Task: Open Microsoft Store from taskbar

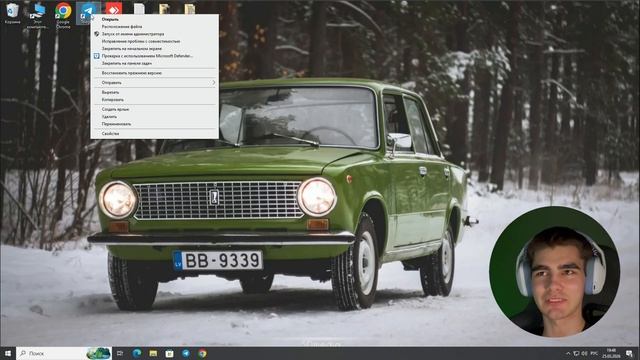Action: [169, 353]
